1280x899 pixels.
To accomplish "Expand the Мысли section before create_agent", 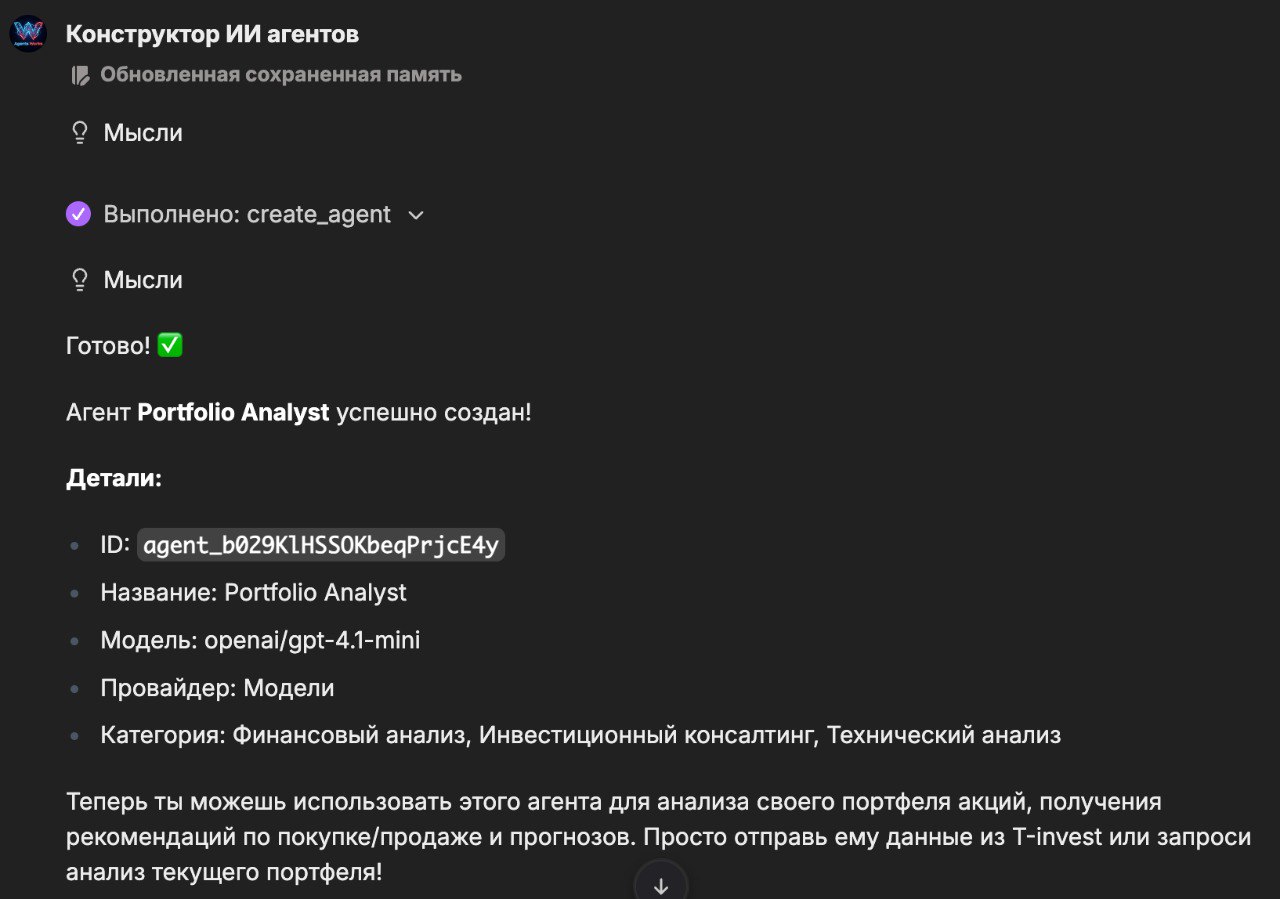I will click(143, 133).
